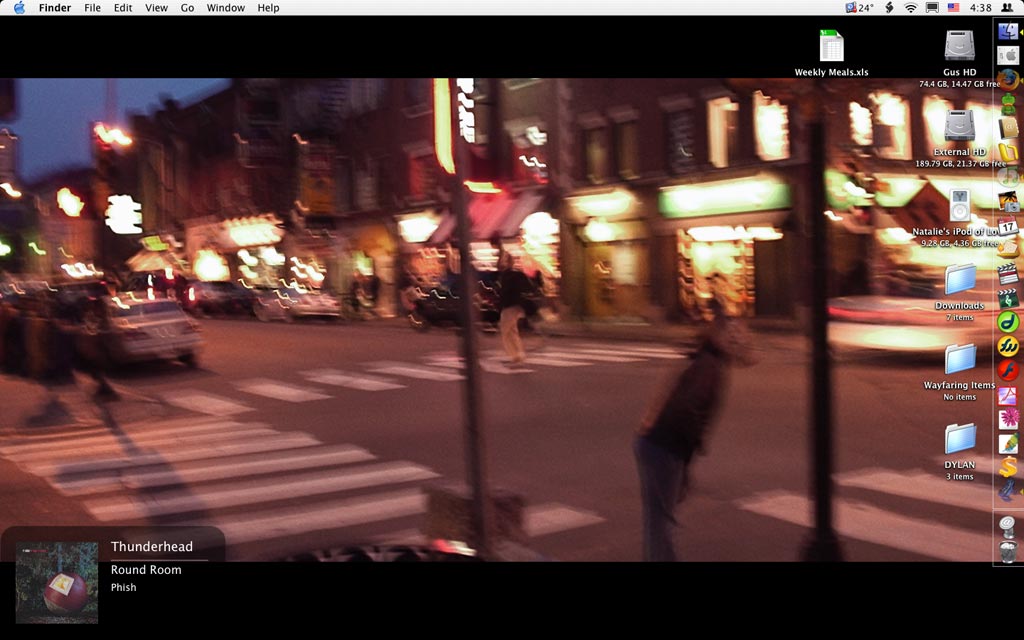Select the Weekly Meals.xls file icon

[831, 46]
